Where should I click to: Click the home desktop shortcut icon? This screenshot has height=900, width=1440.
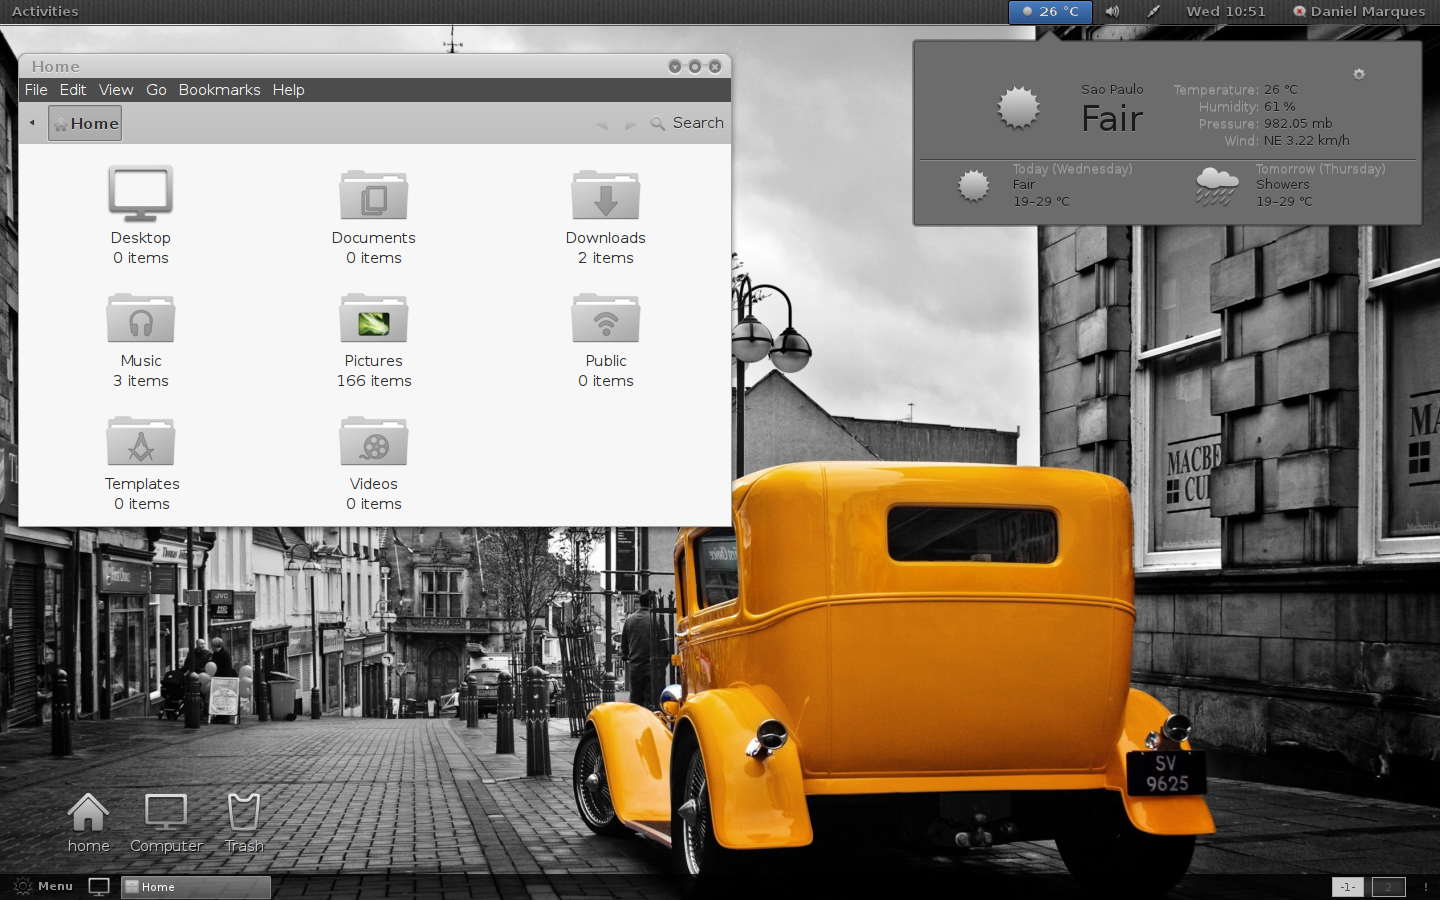[x=88, y=812]
